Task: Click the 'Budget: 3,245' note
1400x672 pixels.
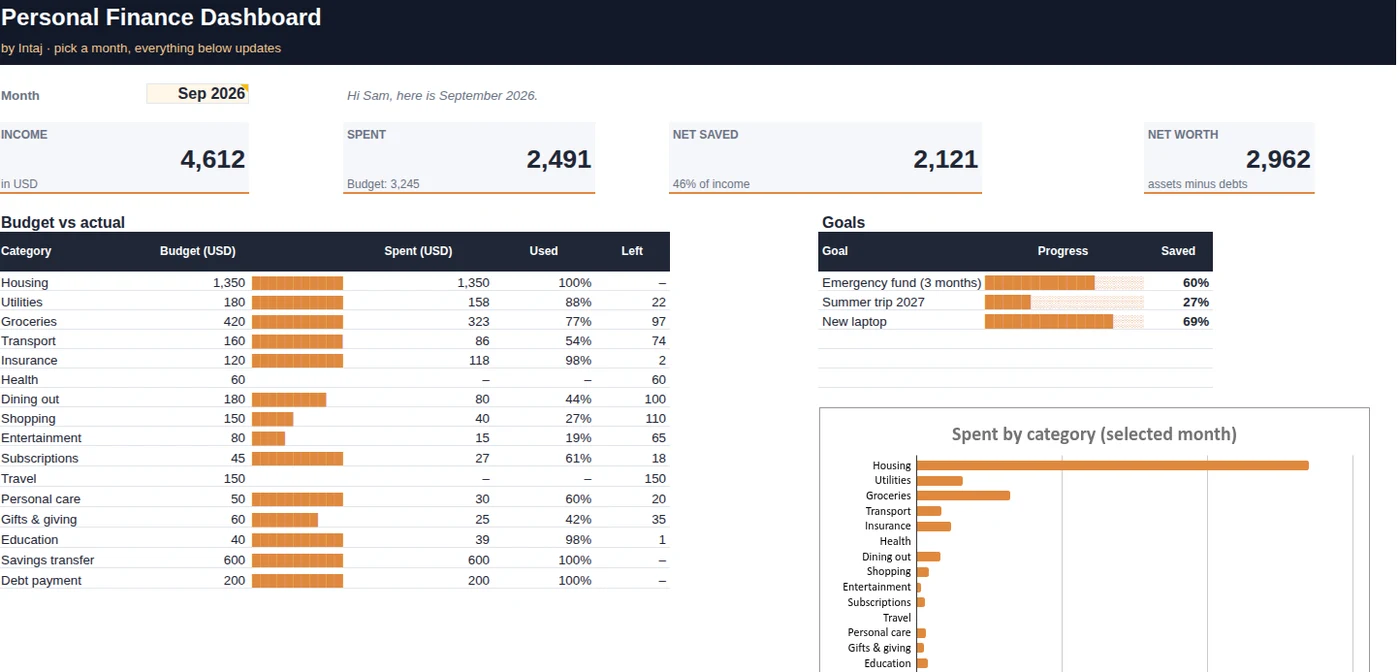Action: [x=383, y=184]
